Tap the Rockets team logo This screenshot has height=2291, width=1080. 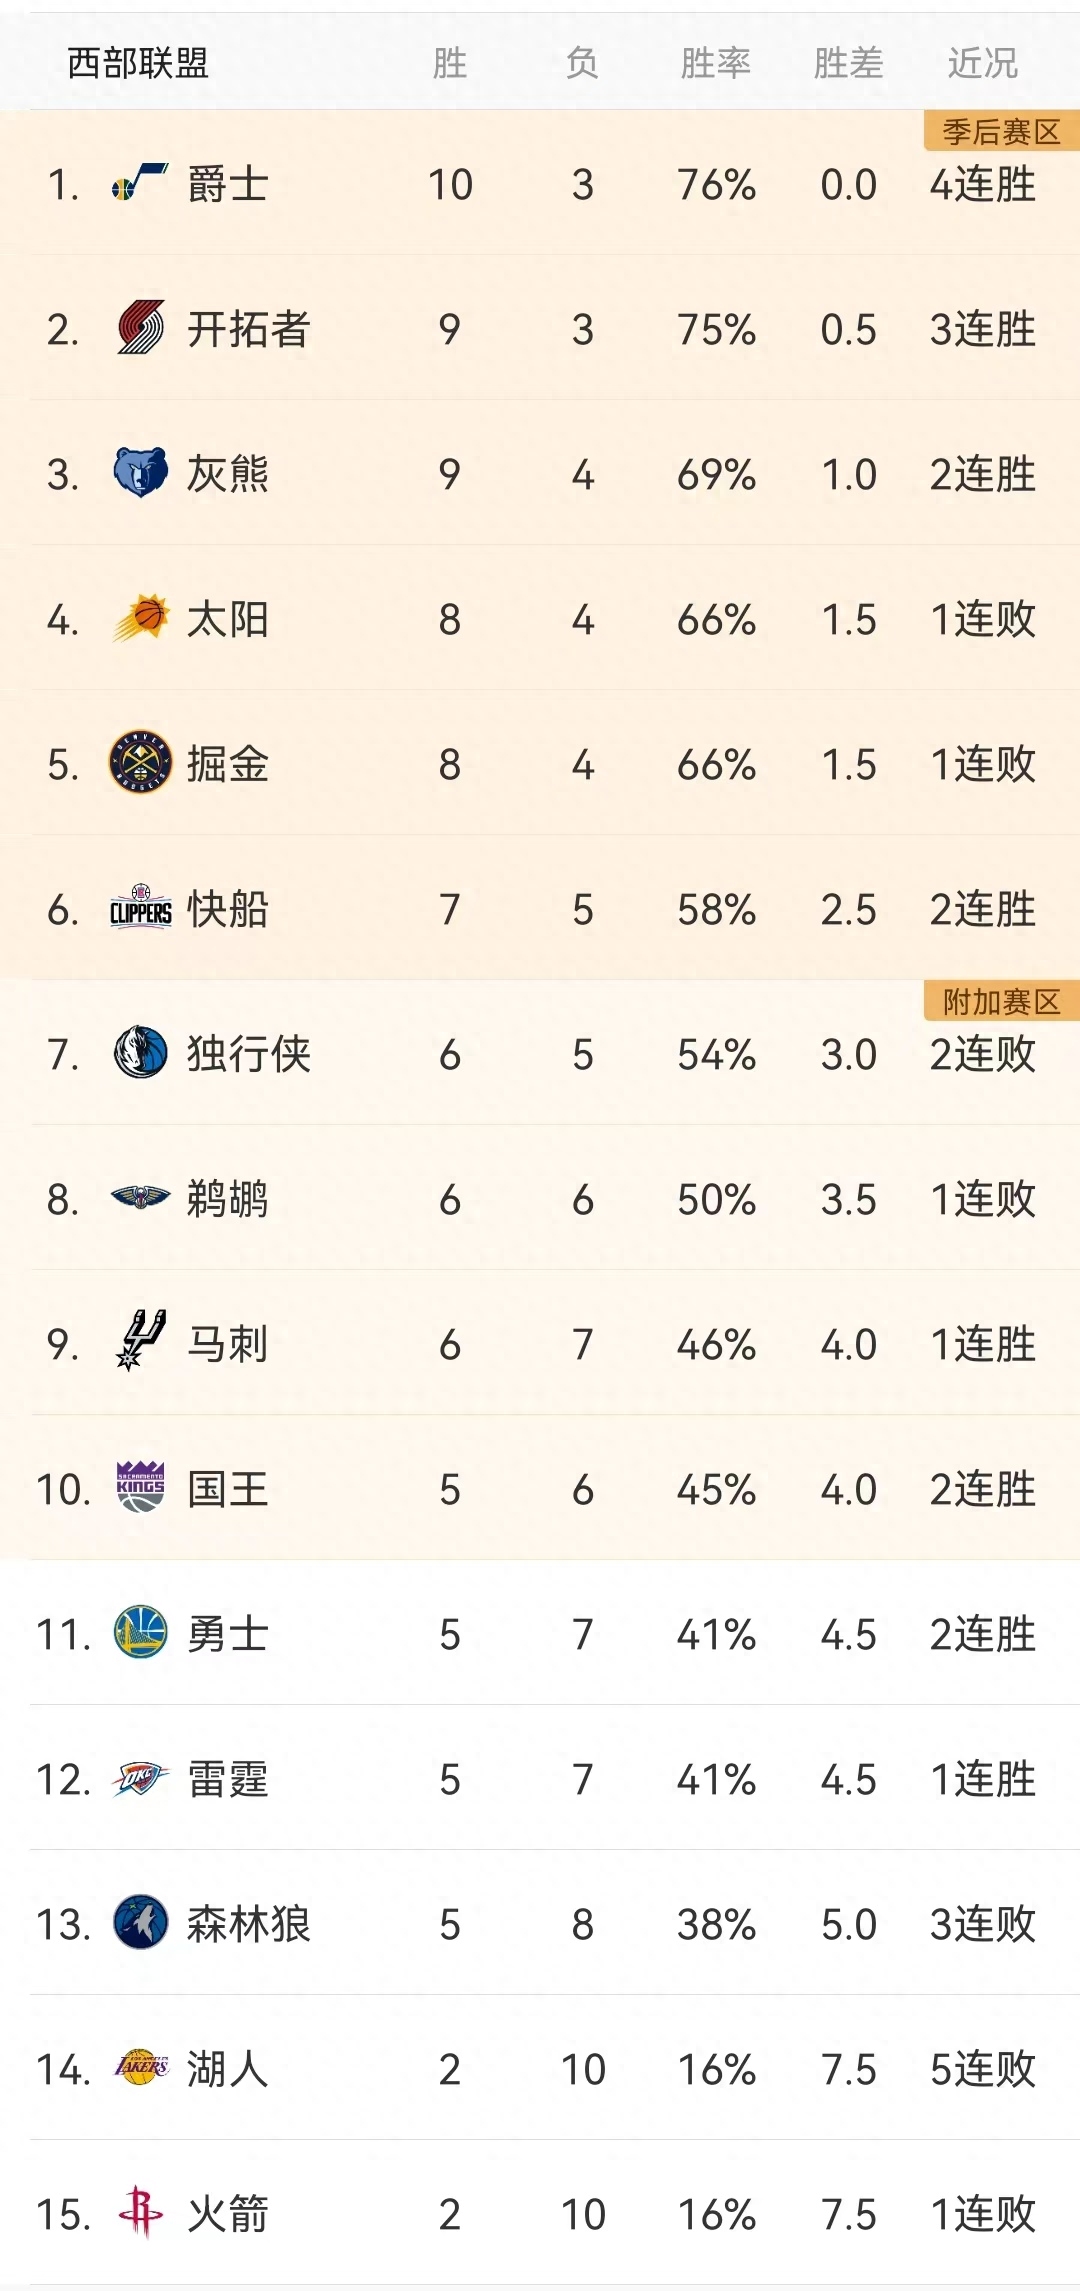click(x=140, y=2212)
